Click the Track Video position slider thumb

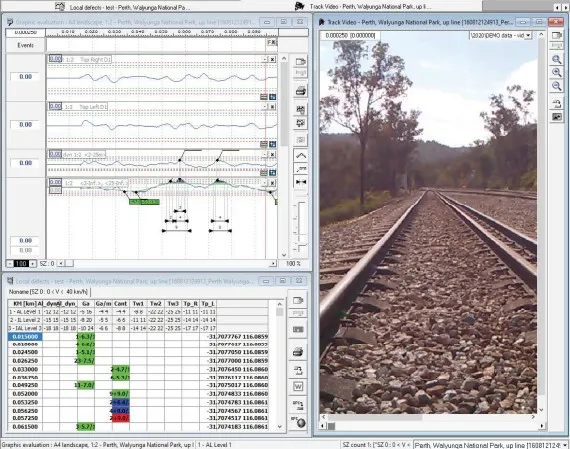click(x=332, y=426)
